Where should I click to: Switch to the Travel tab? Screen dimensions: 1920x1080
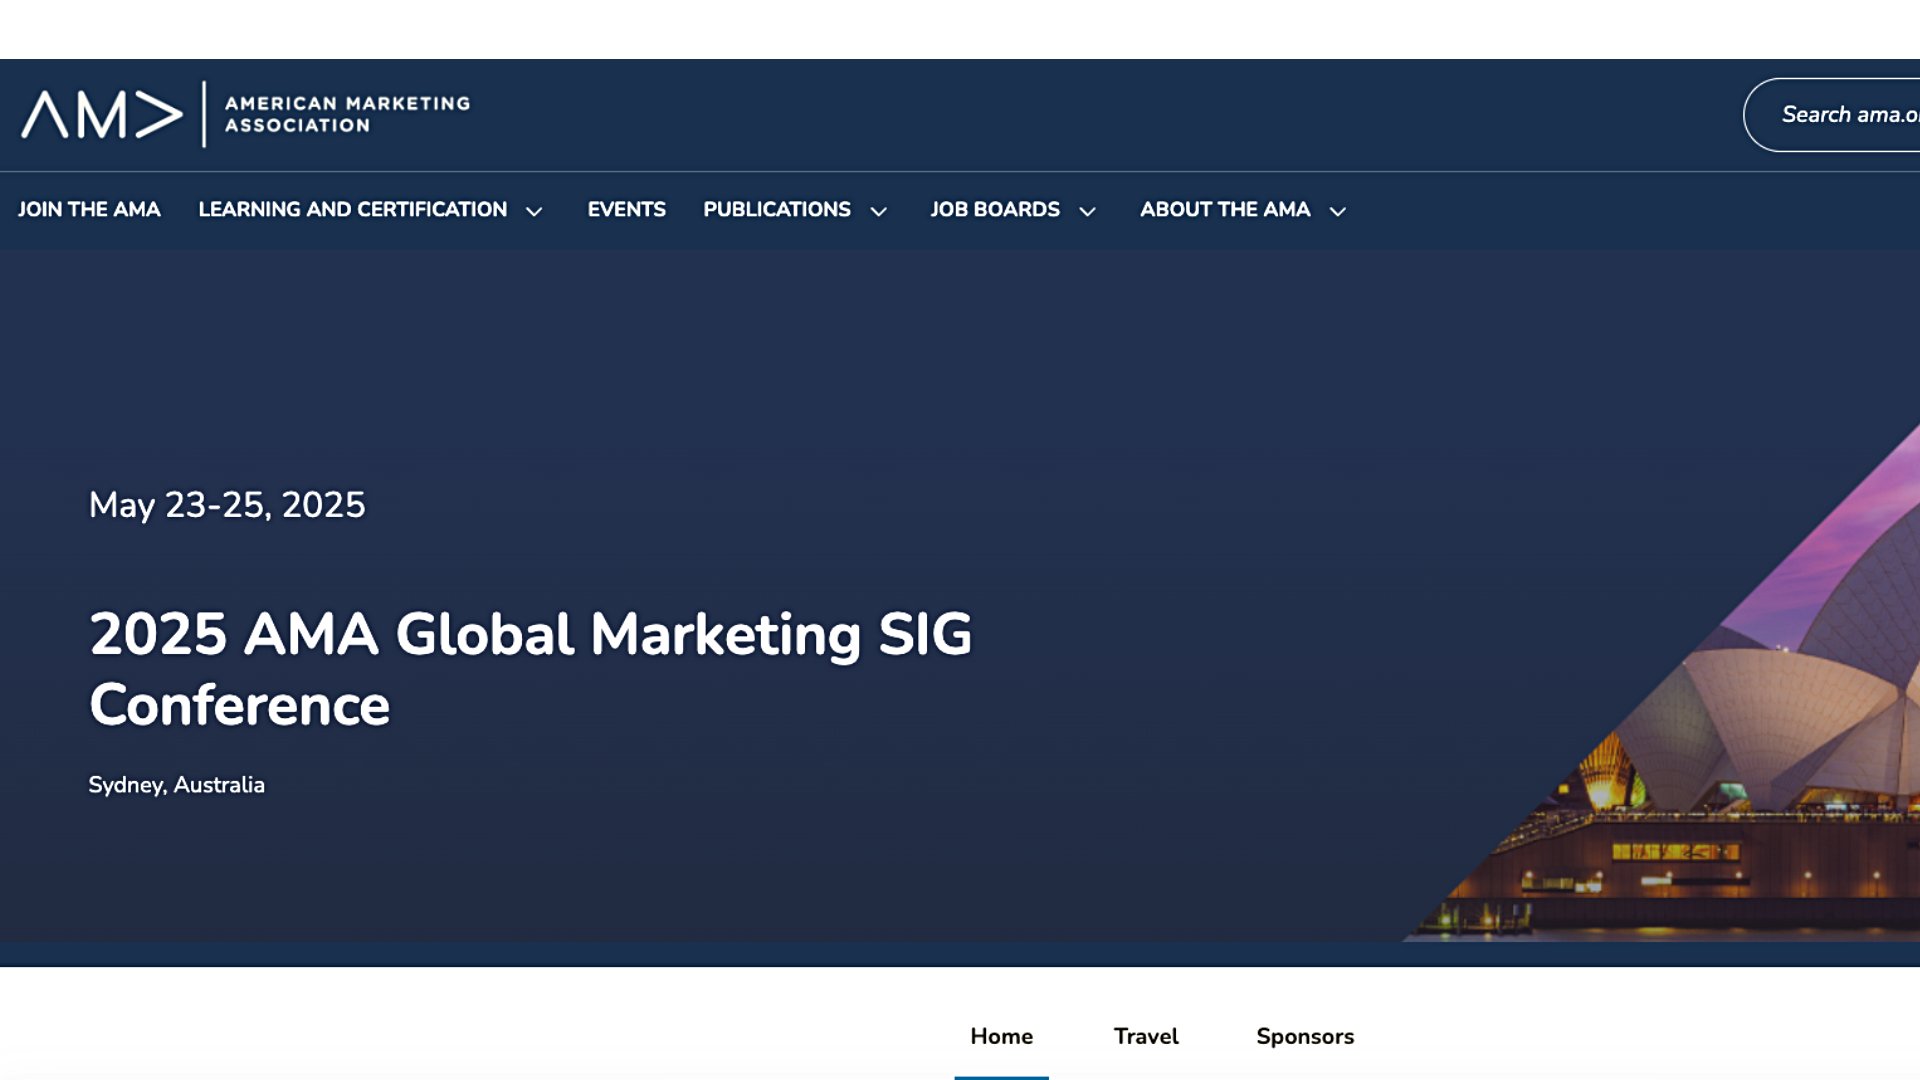click(1146, 1037)
